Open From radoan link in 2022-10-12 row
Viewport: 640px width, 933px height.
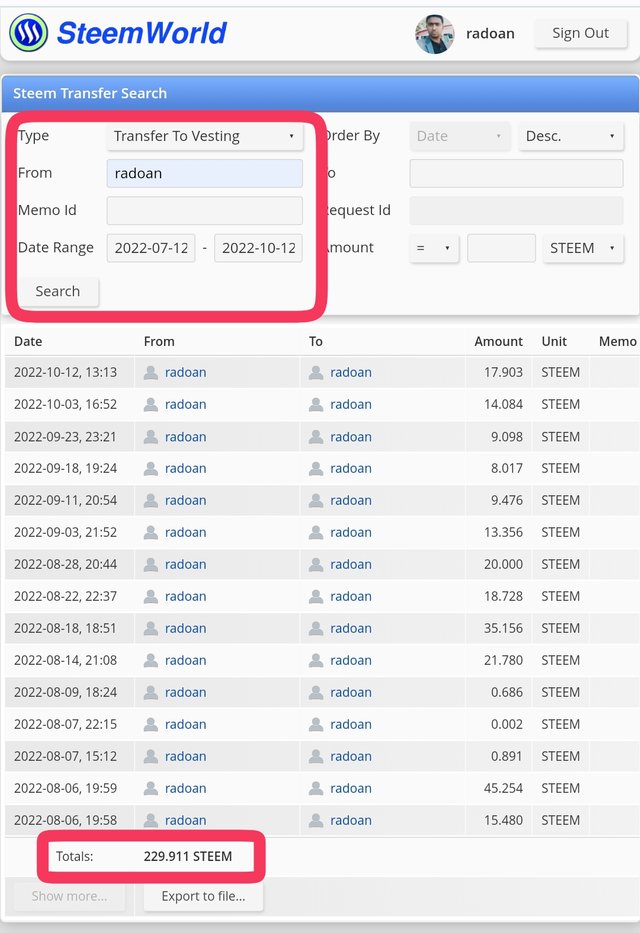coord(186,372)
